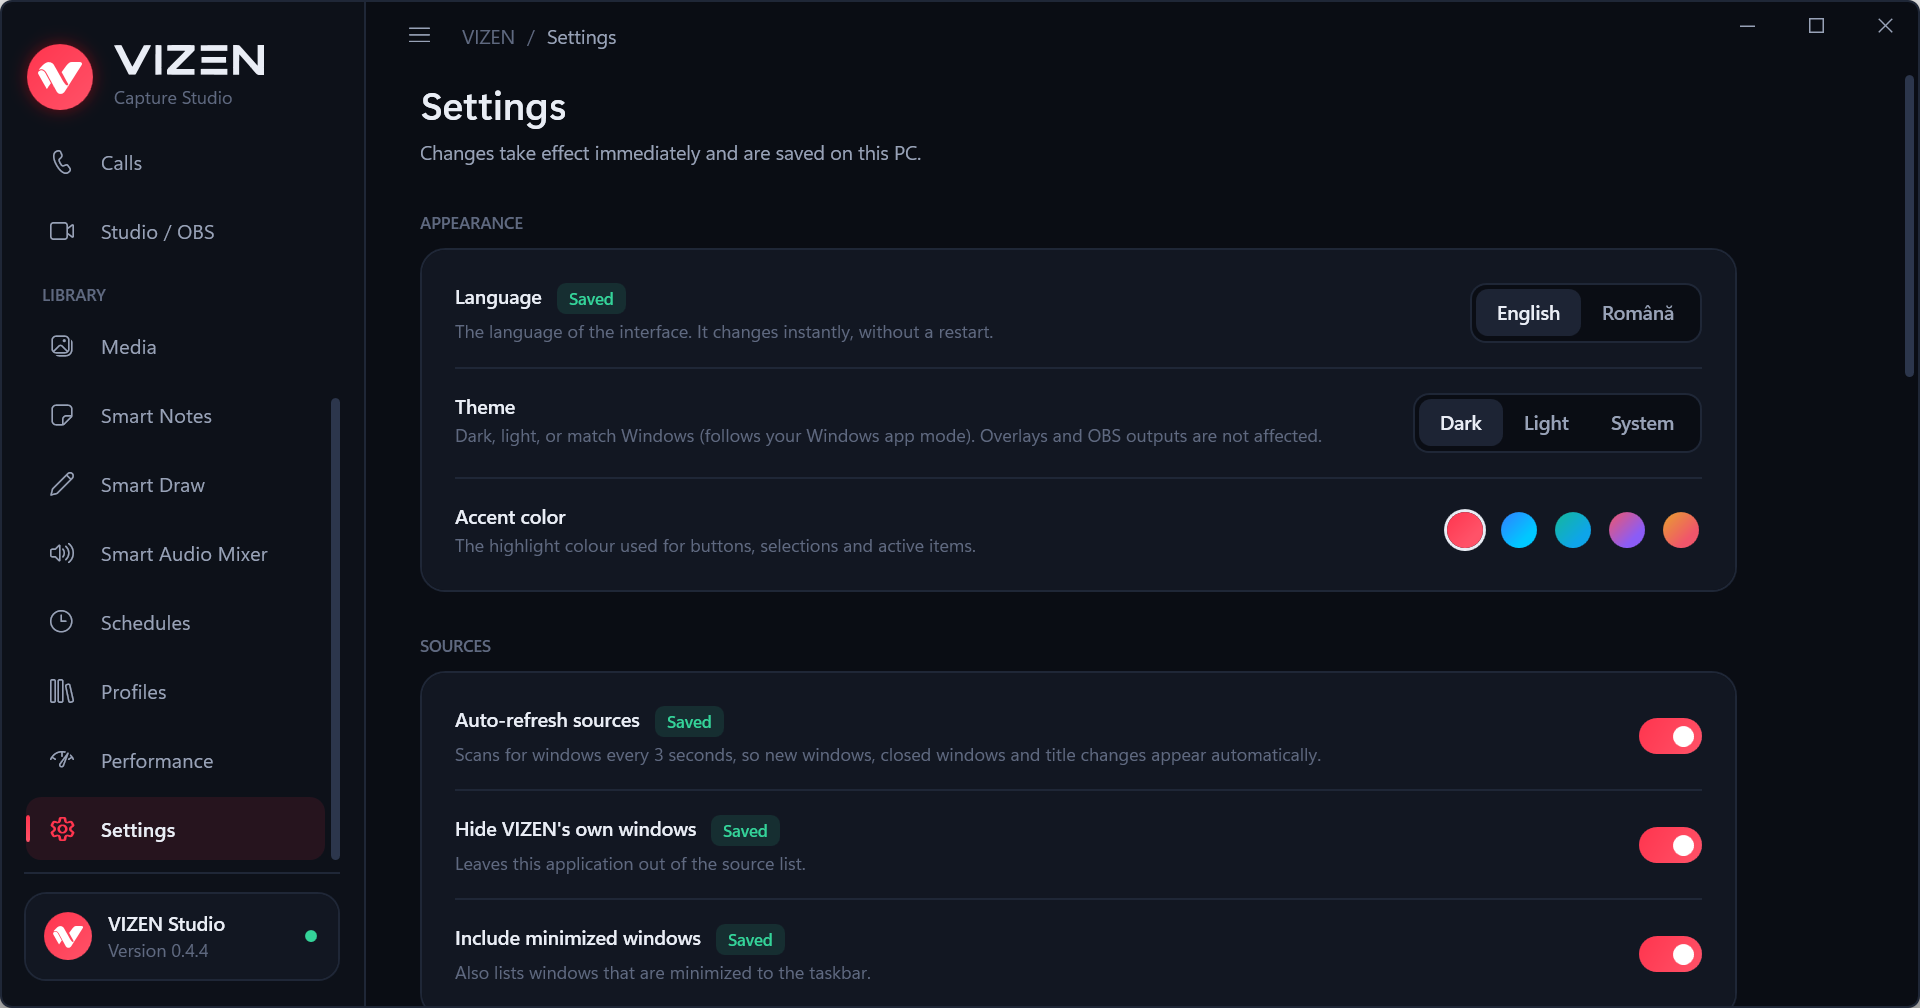Choose the purple accent color
Viewport: 1920px width, 1008px height.
pyautogui.click(x=1627, y=530)
